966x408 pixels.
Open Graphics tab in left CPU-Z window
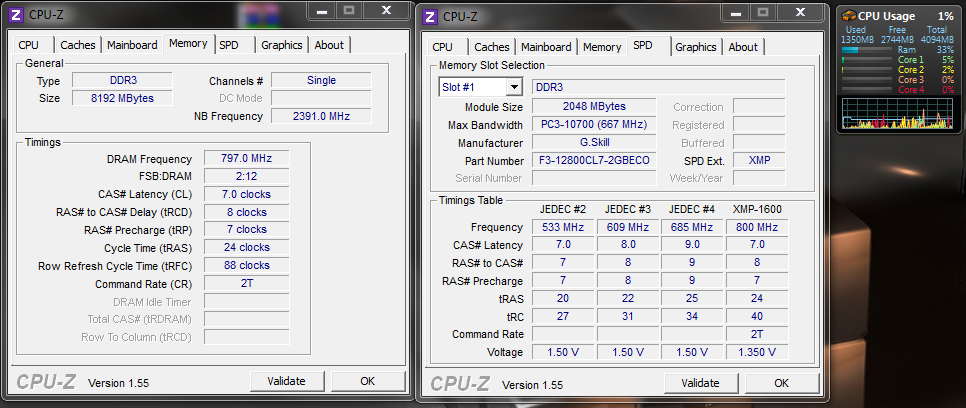[x=282, y=45]
